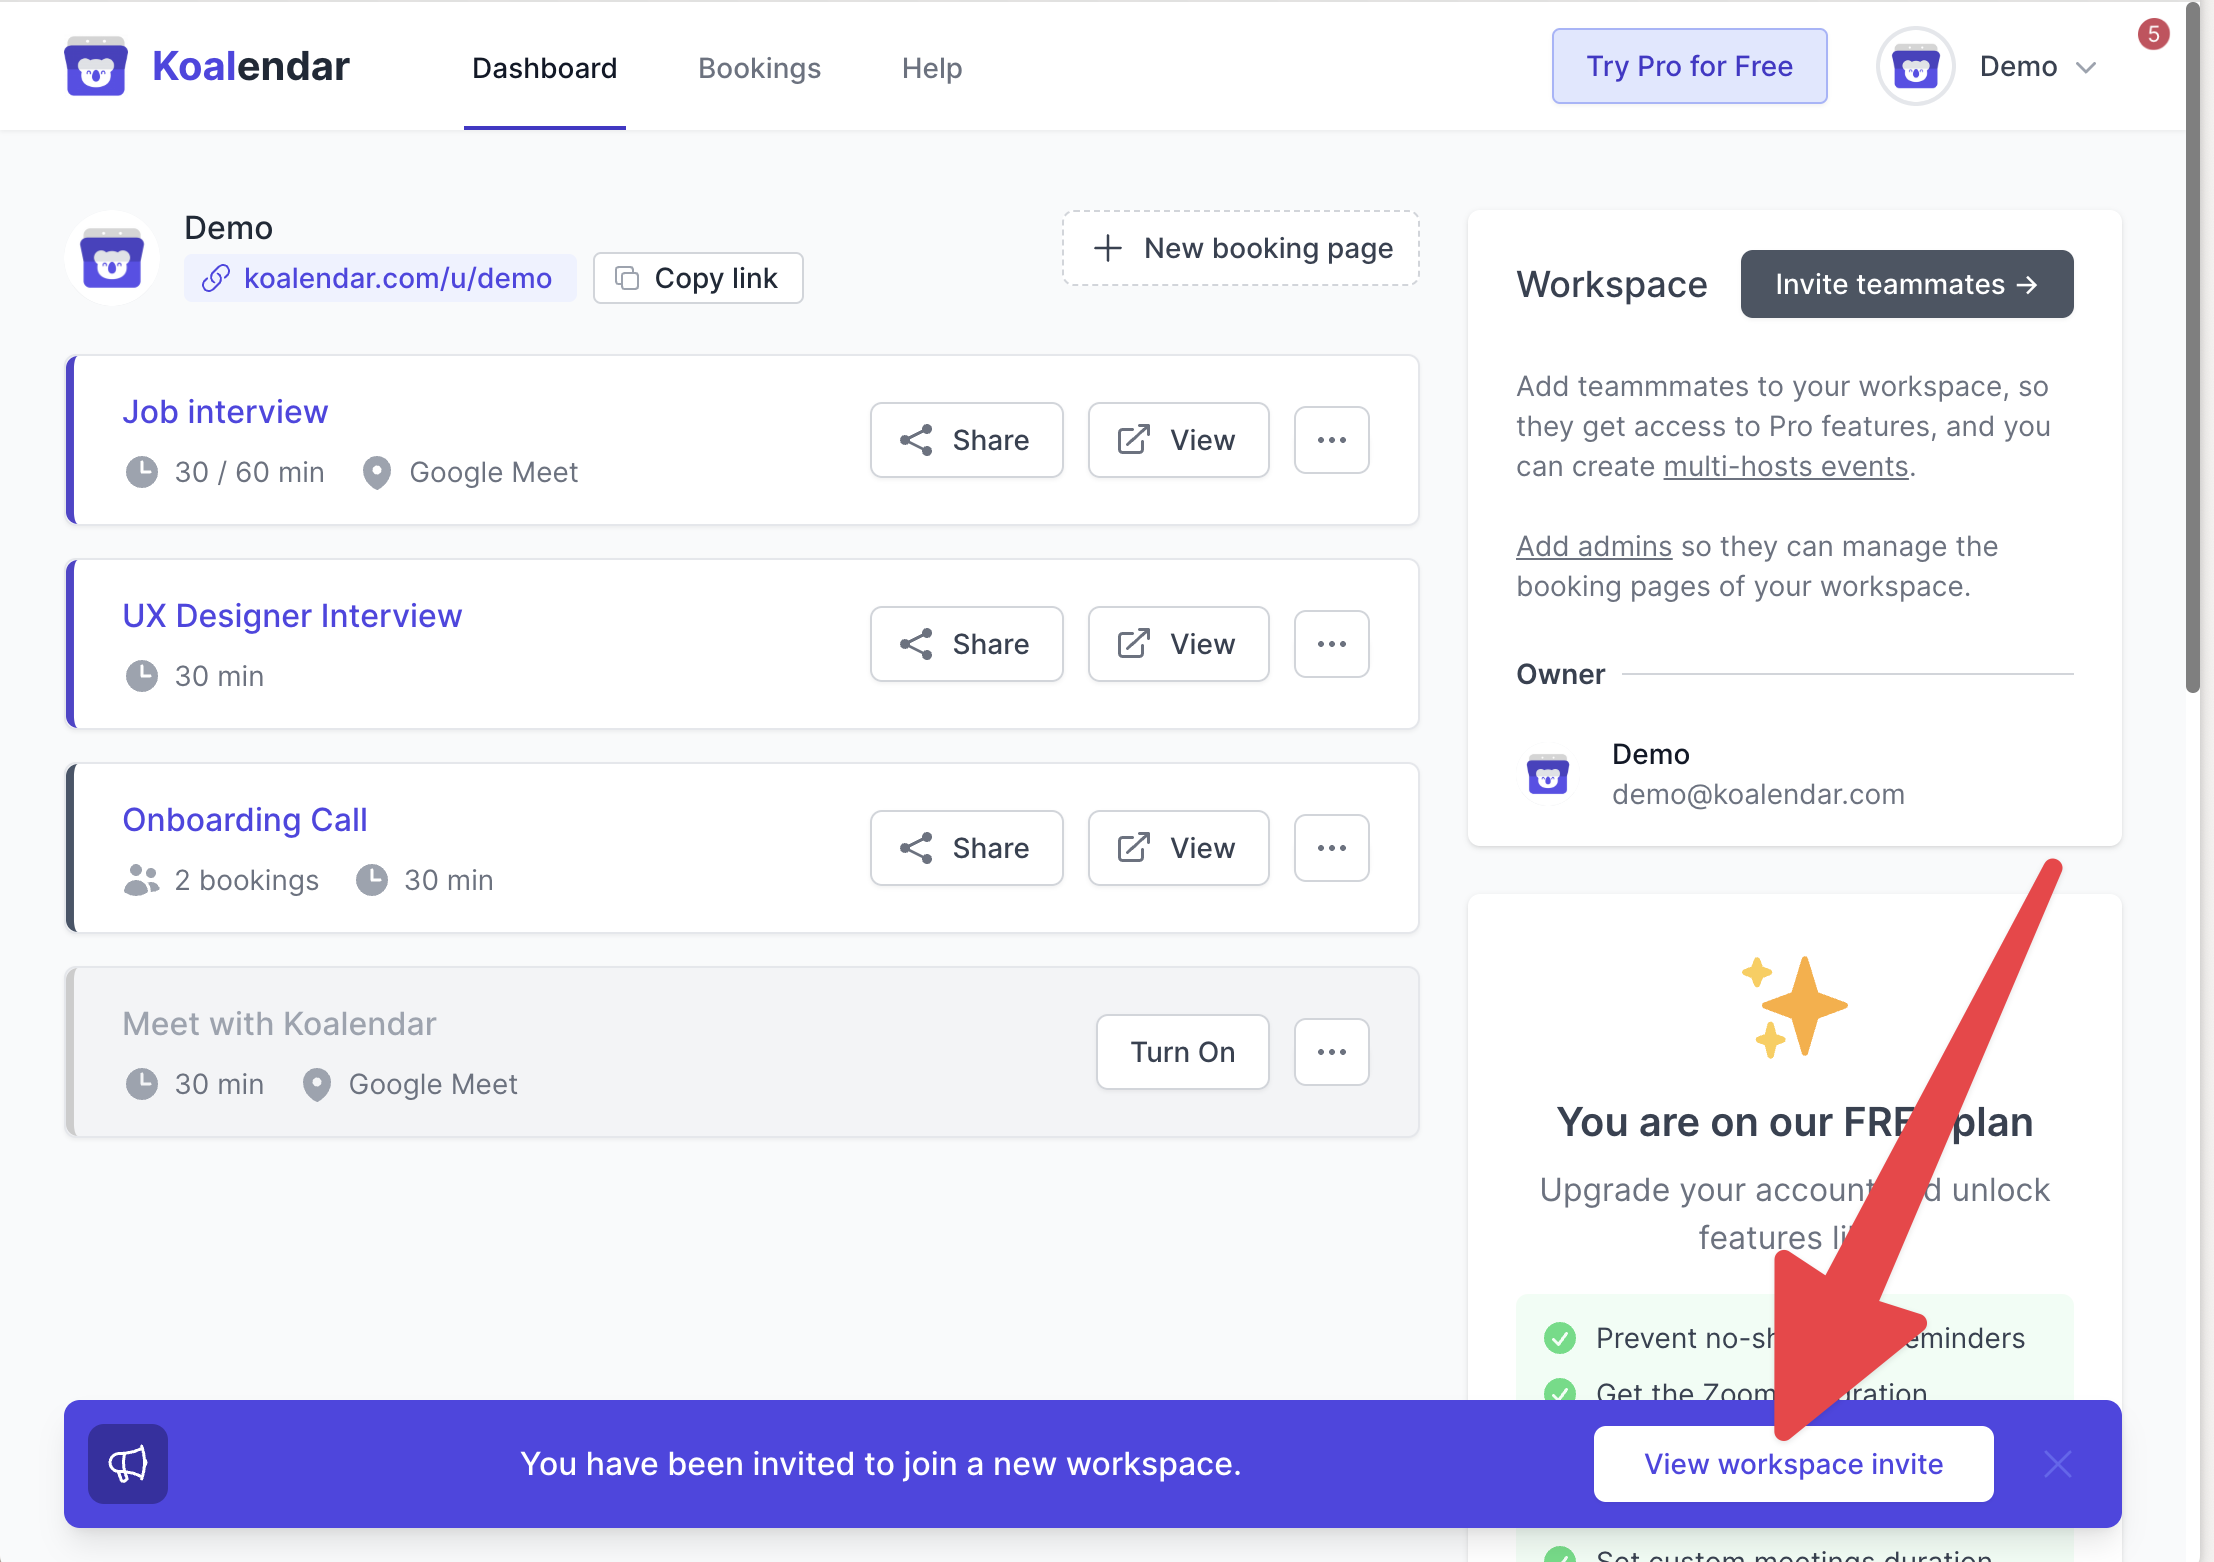Click the Try Pro for Free button
The image size is (2214, 1562).
[1689, 66]
